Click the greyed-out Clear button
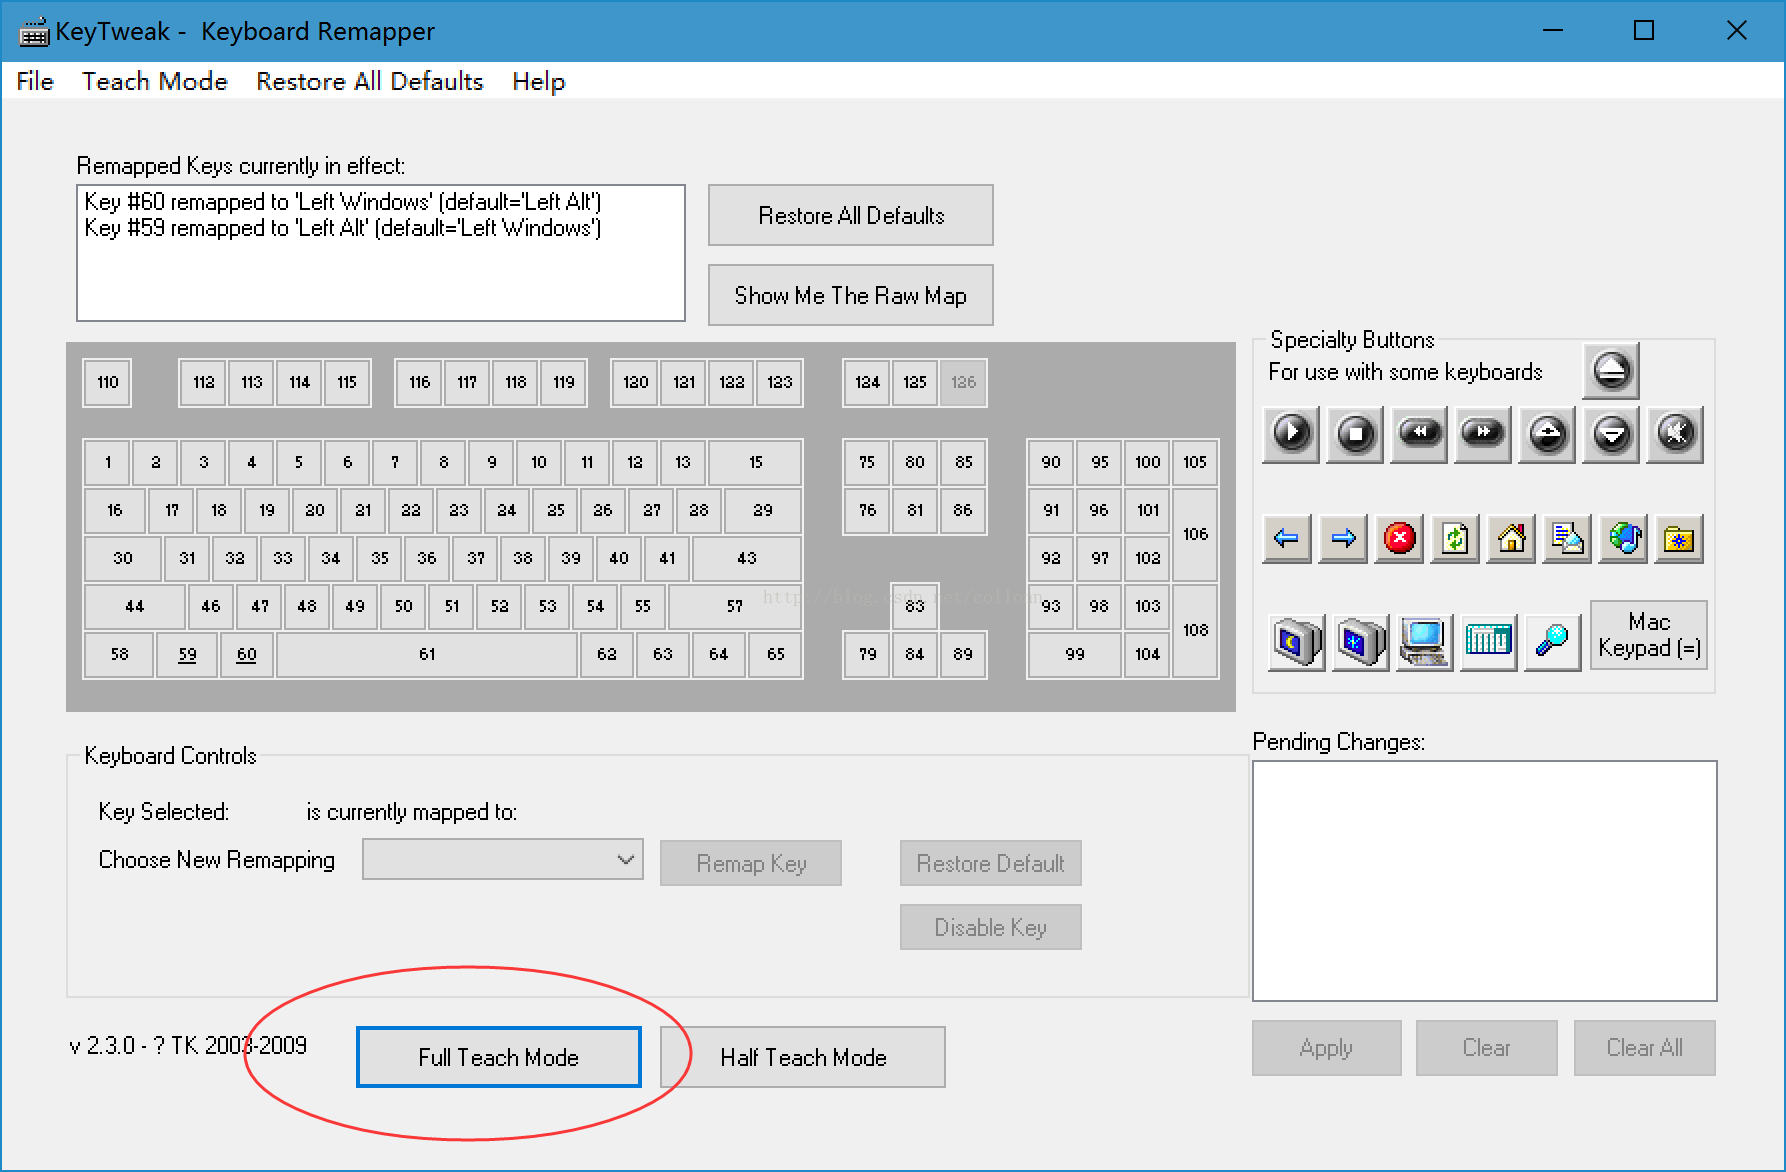The height and width of the screenshot is (1172, 1786). [1487, 1048]
